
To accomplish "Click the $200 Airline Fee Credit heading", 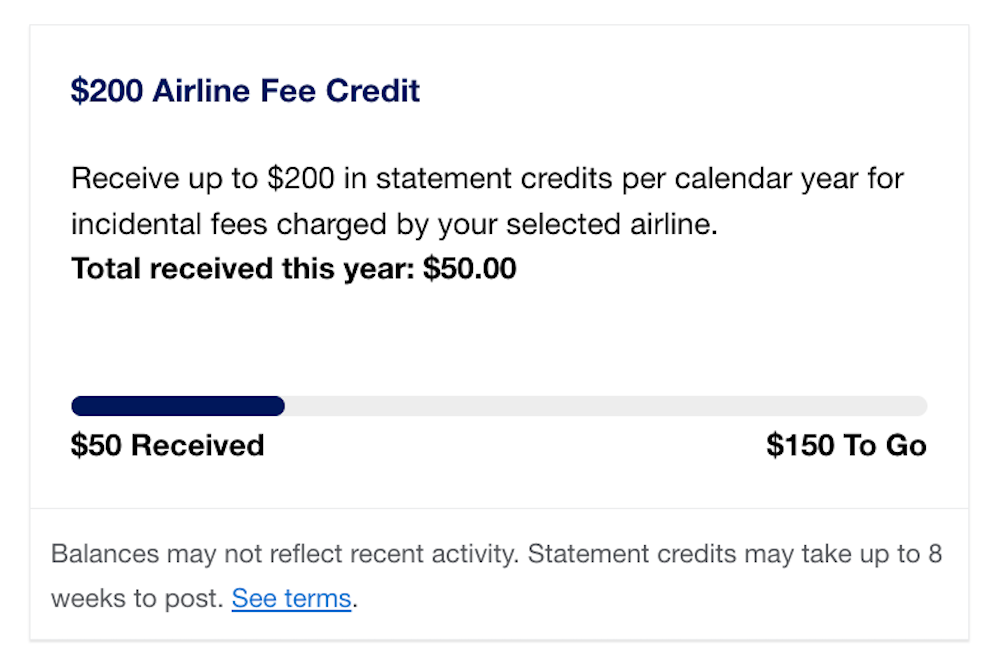I will coord(244,90).
